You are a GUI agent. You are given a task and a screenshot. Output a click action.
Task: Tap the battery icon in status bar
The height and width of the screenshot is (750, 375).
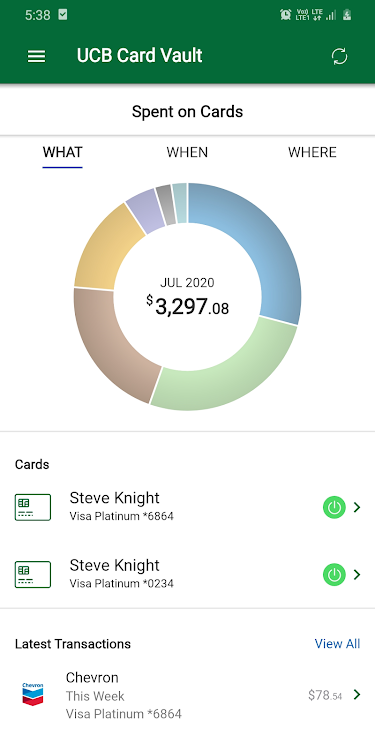pos(347,15)
